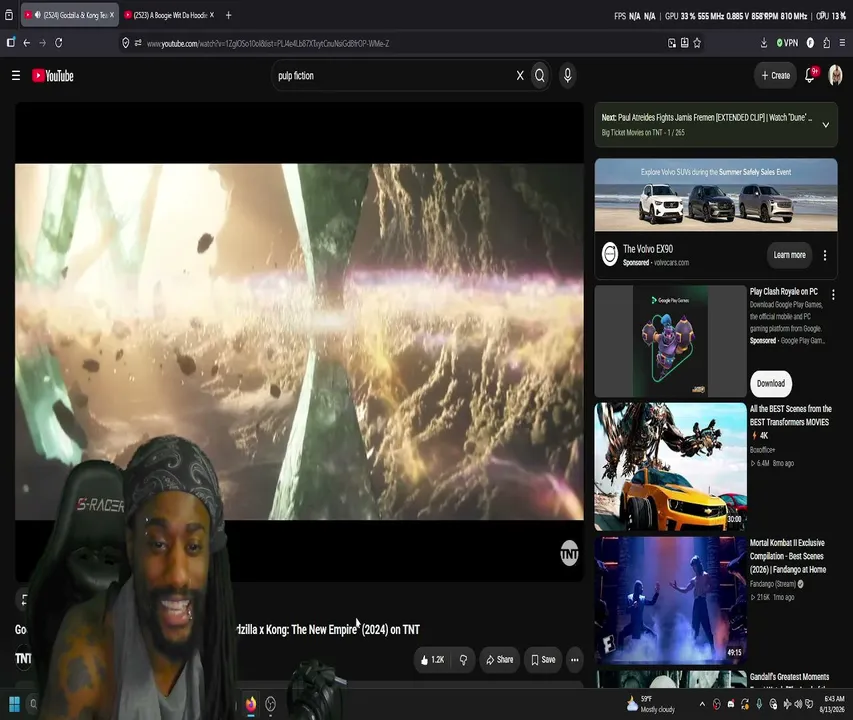Open the Volvo SUVs ad banner image

[716, 195]
